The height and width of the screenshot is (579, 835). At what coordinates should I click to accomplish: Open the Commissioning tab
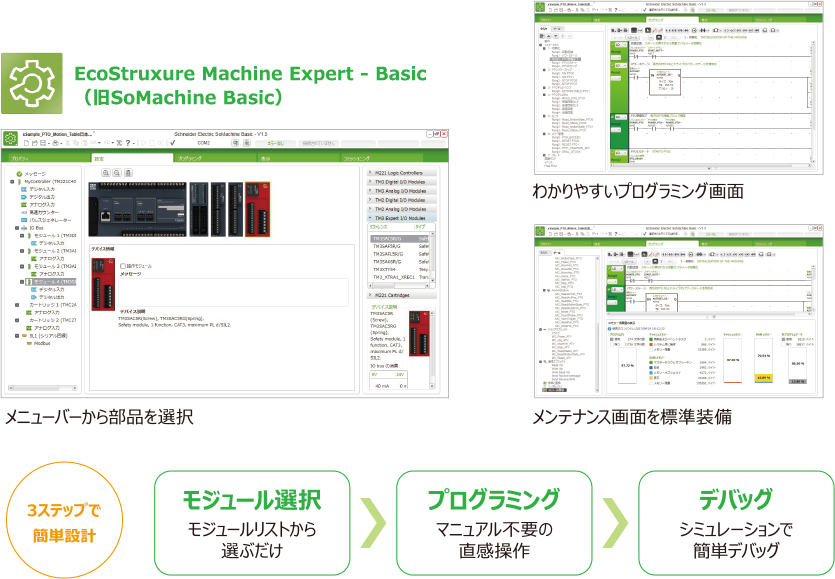coord(357,158)
